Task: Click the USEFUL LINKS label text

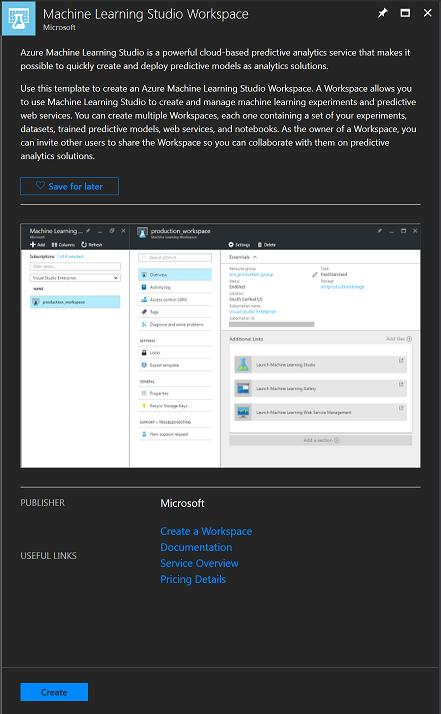Action: pos(48,556)
